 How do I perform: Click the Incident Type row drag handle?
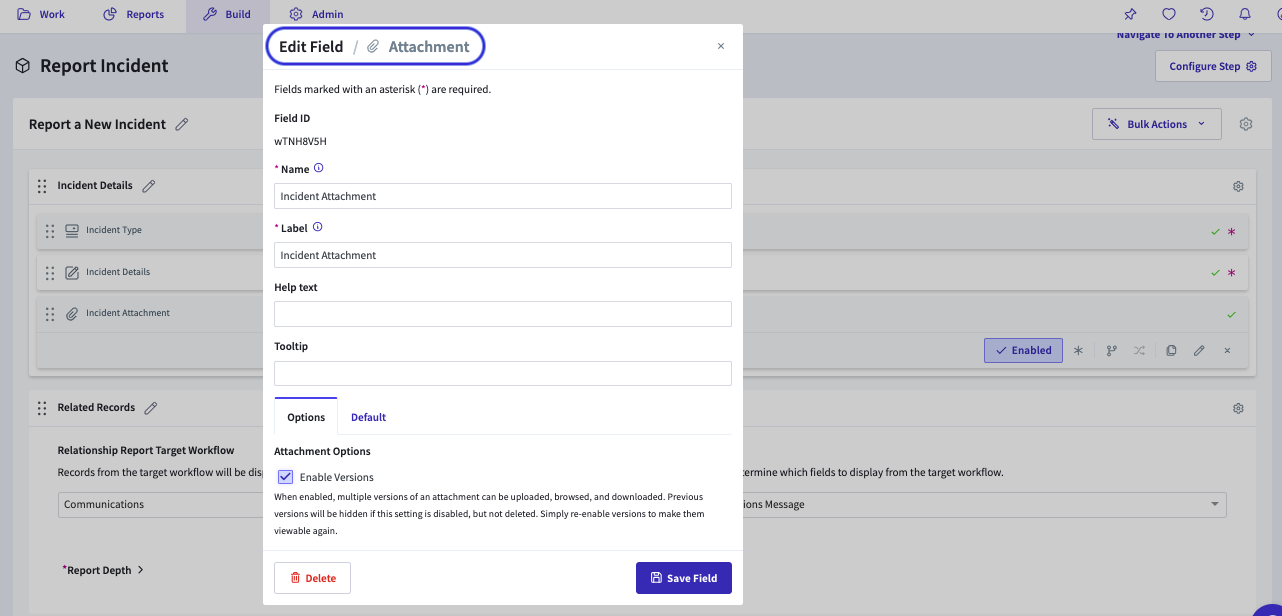click(50, 231)
